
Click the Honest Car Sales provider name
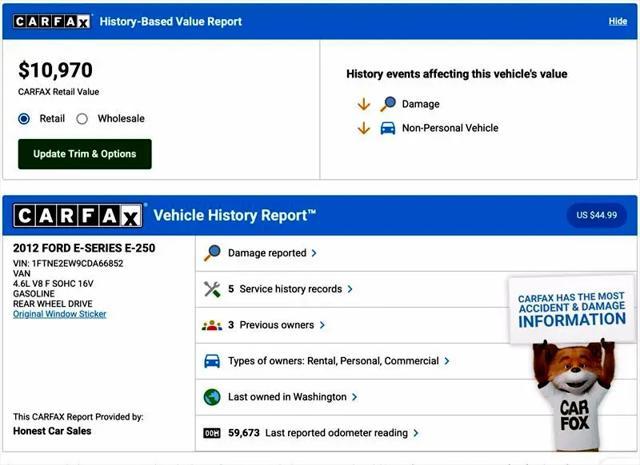click(52, 431)
